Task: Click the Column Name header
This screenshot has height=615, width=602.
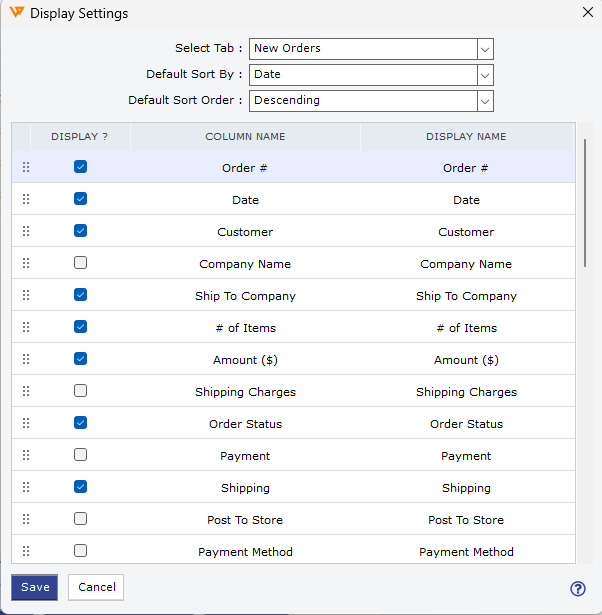Action: pyautogui.click(x=245, y=137)
